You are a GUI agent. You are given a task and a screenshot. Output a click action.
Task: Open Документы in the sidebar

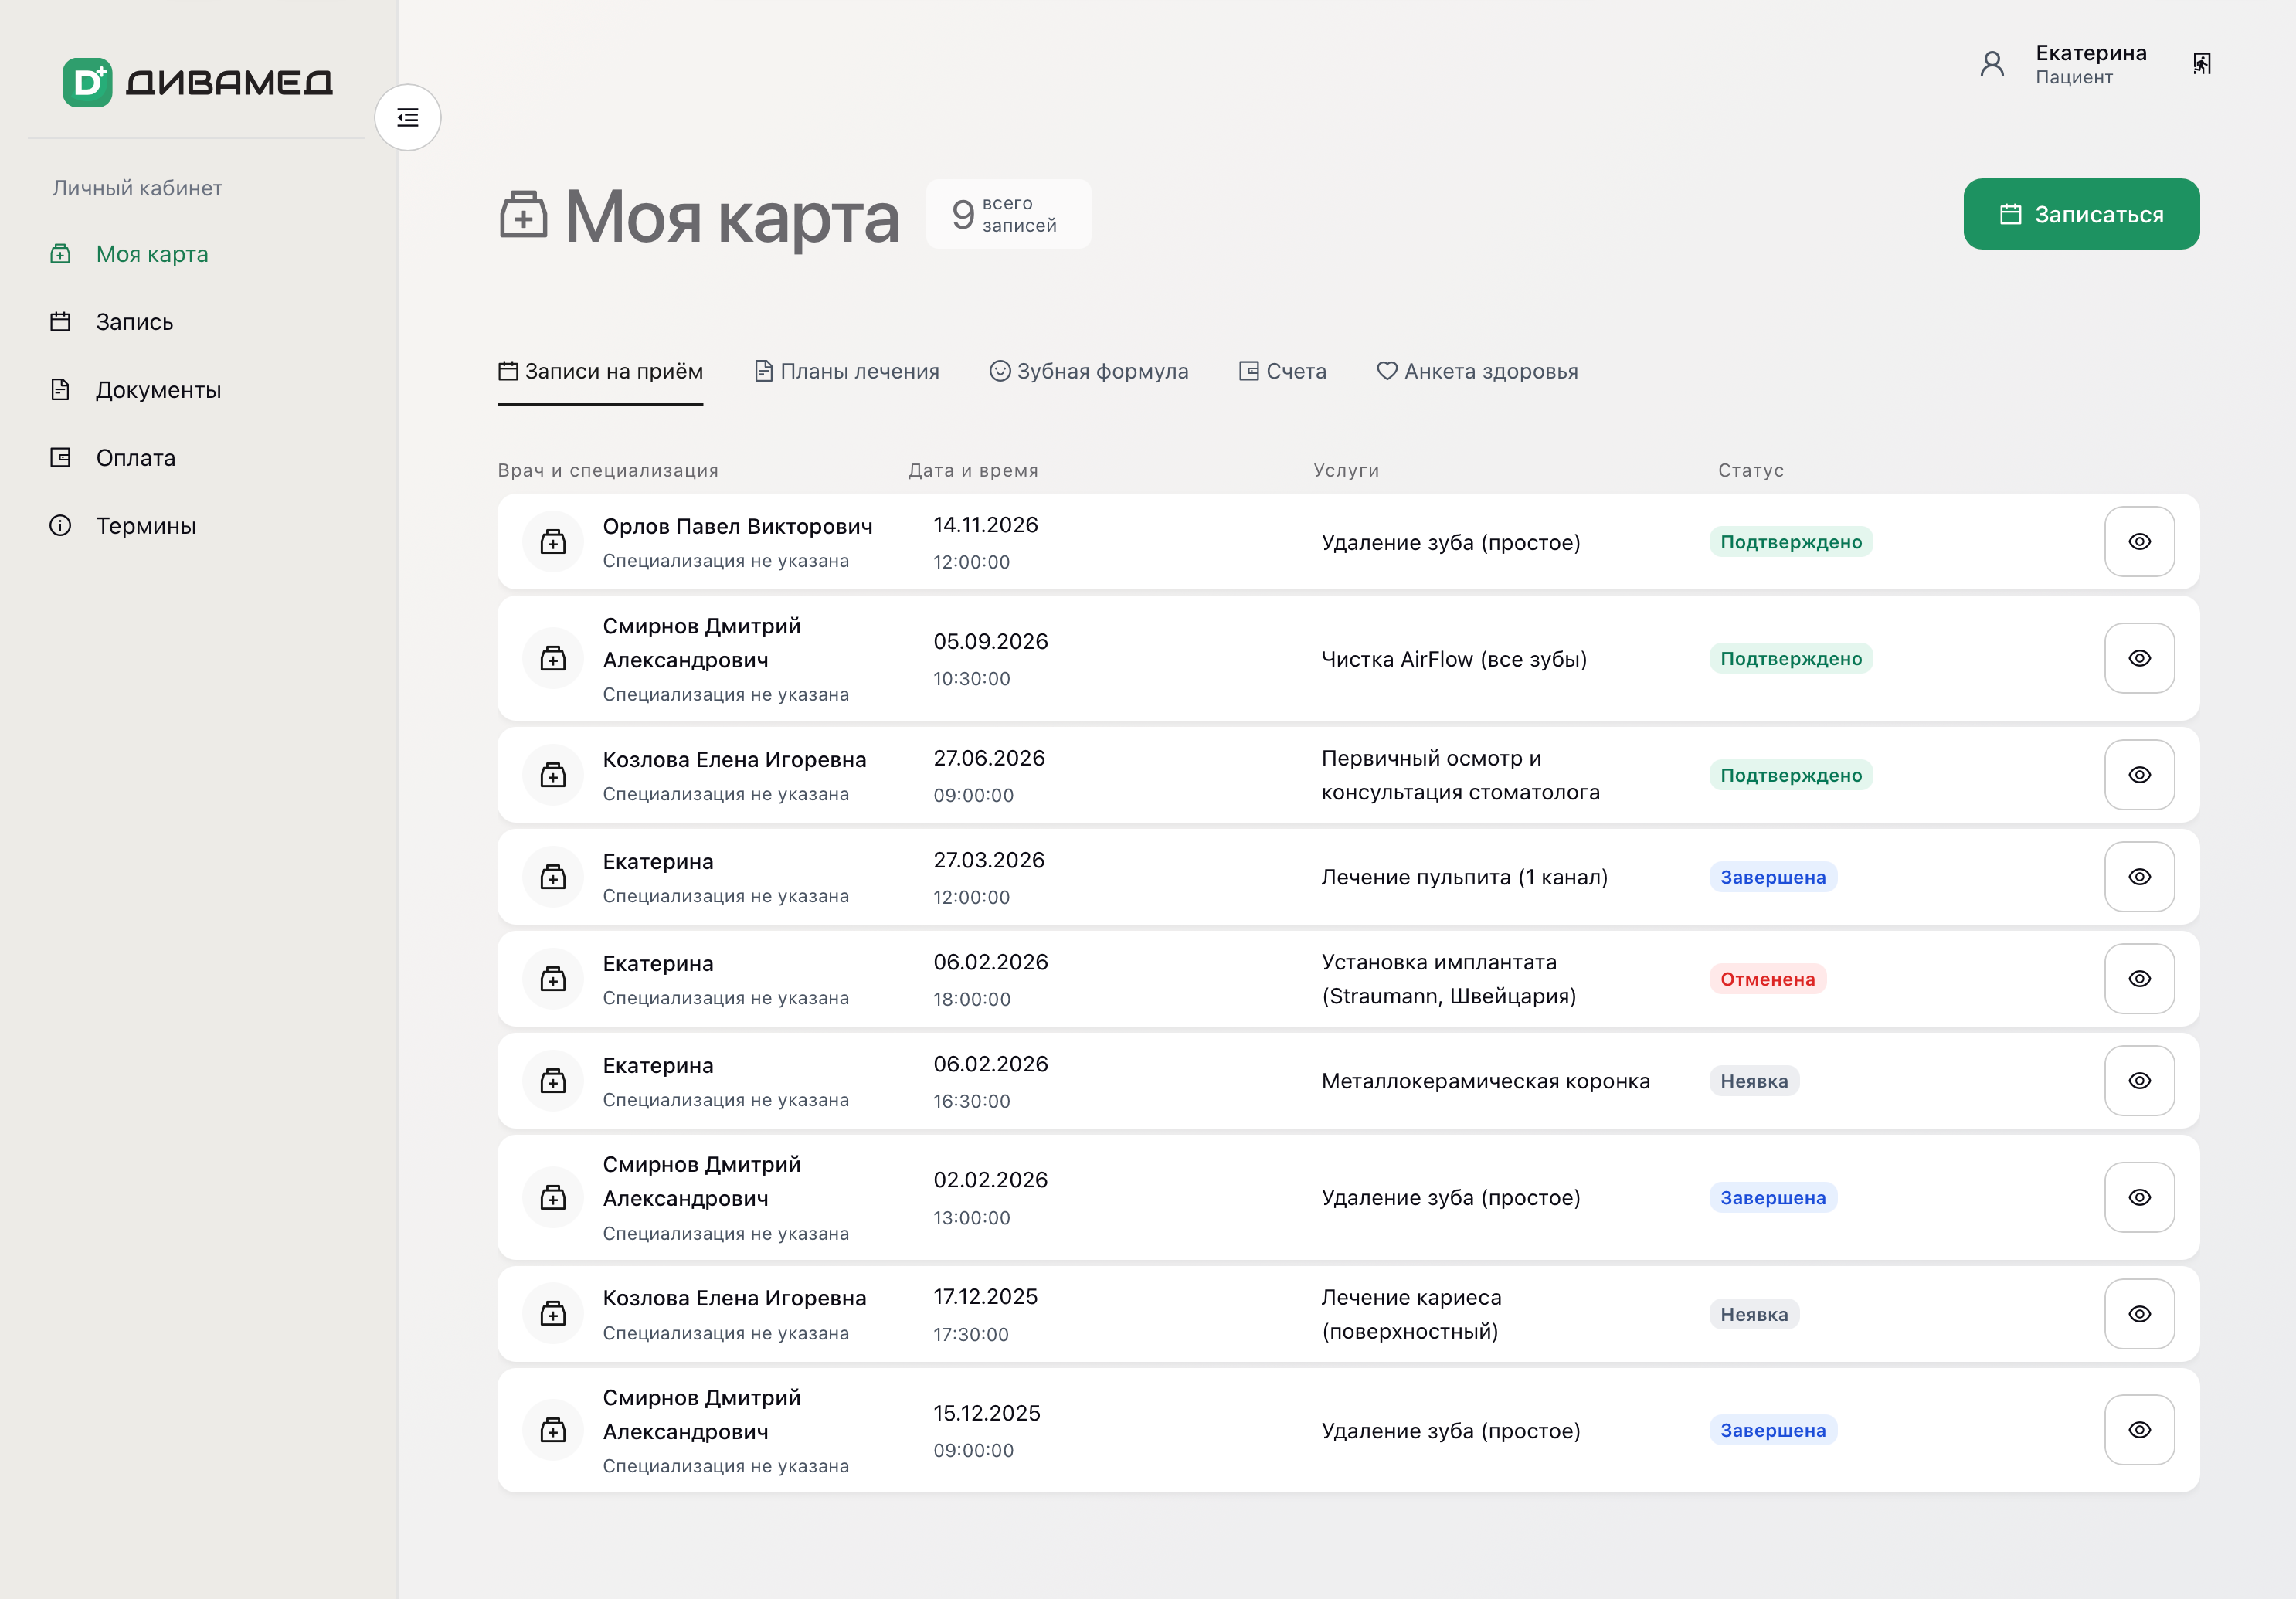pyautogui.click(x=136, y=390)
